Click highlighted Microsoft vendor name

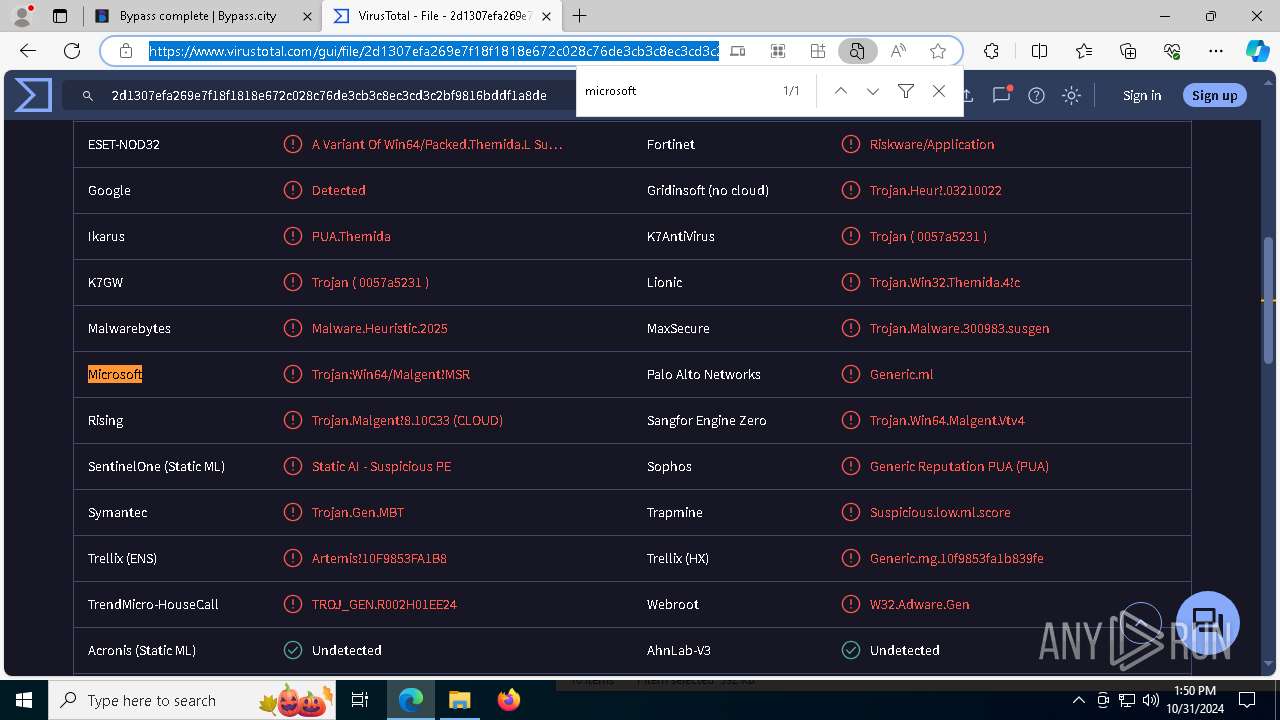(115, 374)
